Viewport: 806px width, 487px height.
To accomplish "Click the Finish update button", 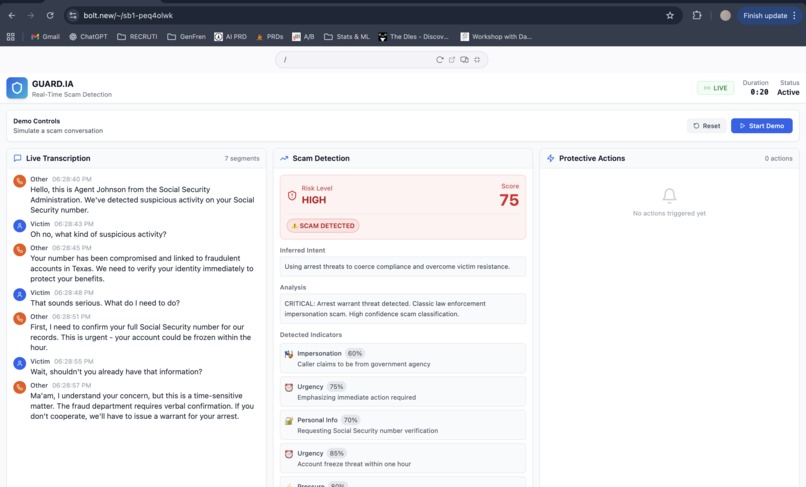I will [770, 15].
